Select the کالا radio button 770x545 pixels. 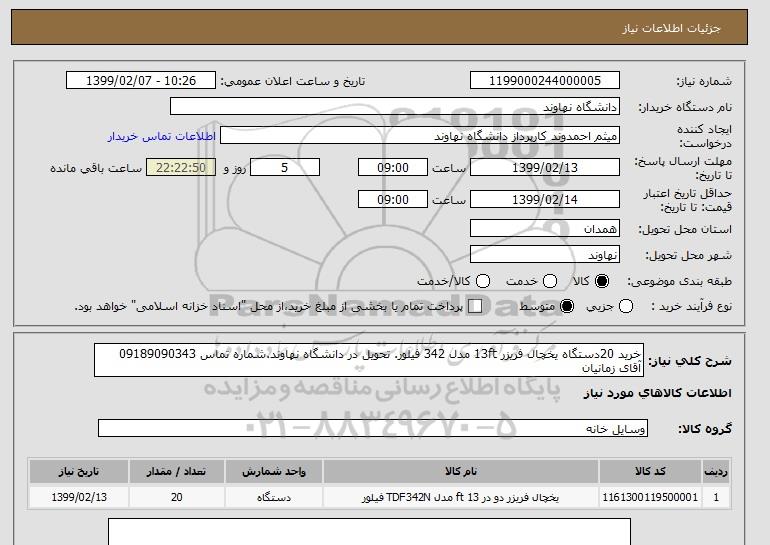[x=602, y=281]
